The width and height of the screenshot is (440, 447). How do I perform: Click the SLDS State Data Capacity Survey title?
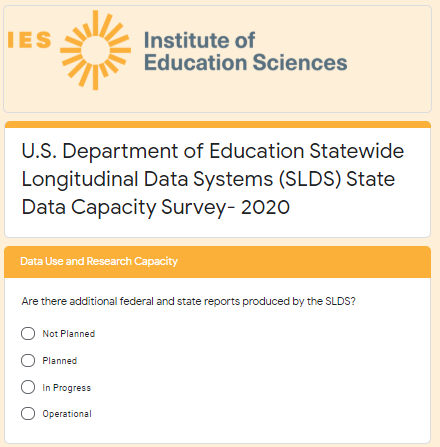pos(213,179)
